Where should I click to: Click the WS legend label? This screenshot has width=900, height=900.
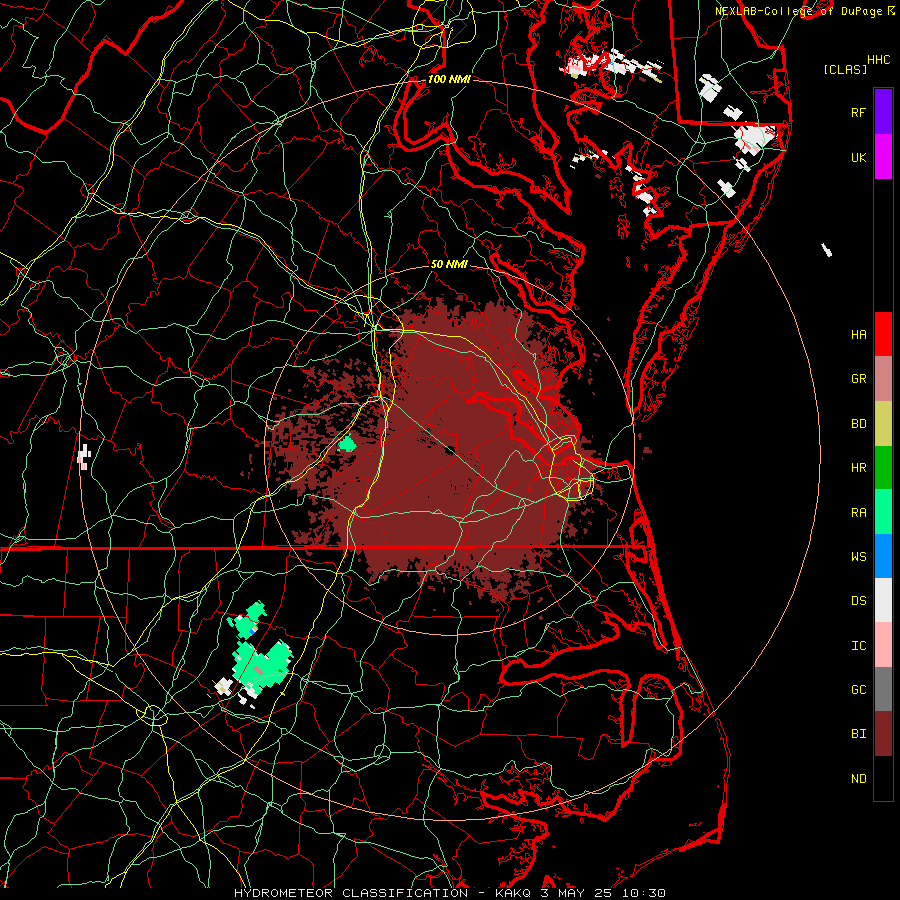(x=859, y=556)
